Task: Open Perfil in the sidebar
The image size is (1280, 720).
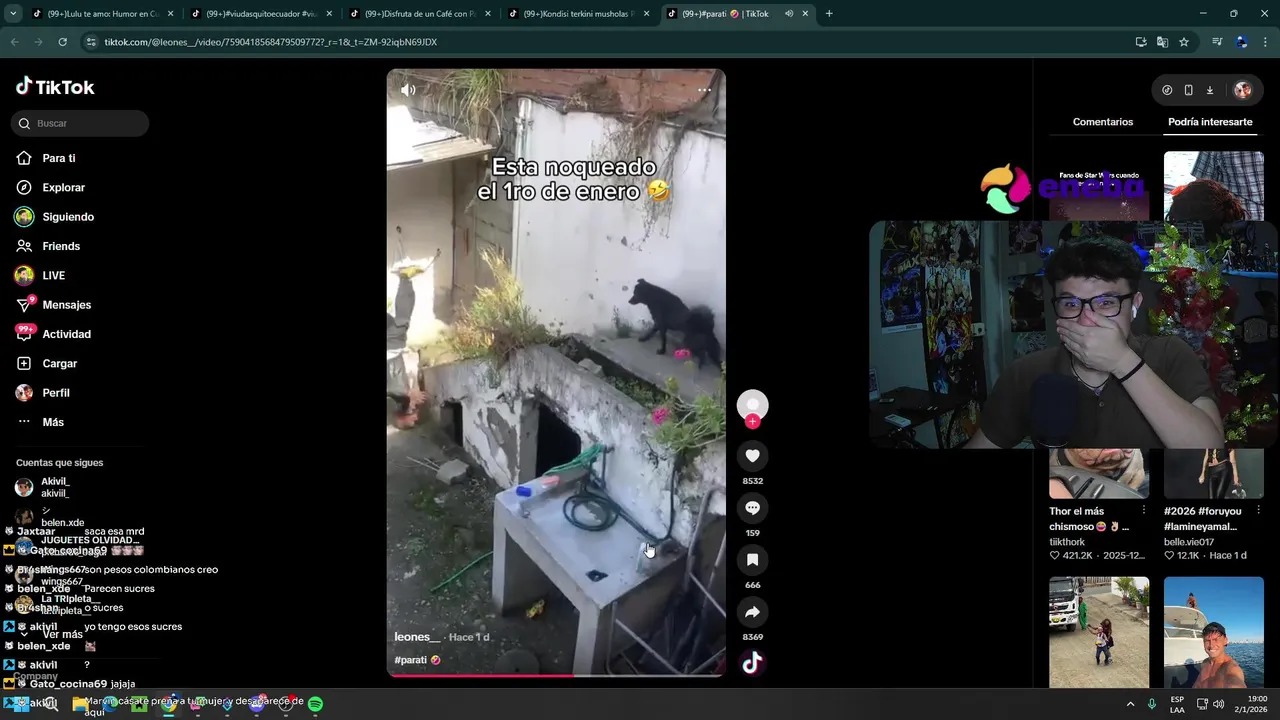Action: pyautogui.click(x=43, y=393)
